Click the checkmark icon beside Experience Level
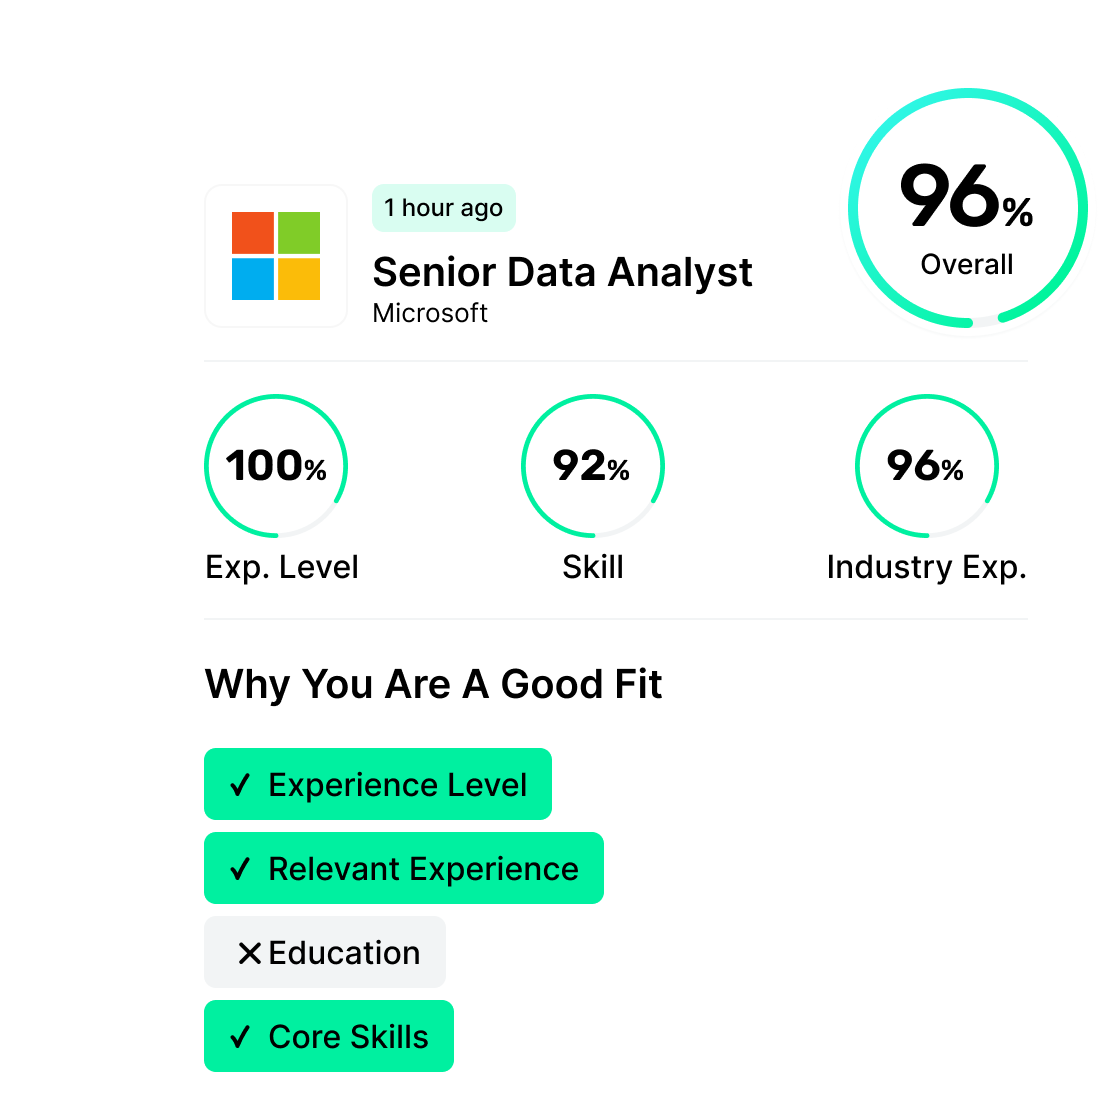 tap(240, 784)
